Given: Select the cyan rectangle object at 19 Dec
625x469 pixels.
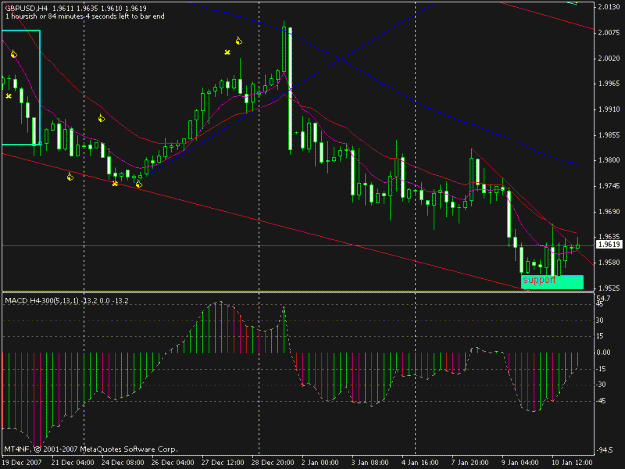Looking at the screenshot, I should click(x=21, y=88).
